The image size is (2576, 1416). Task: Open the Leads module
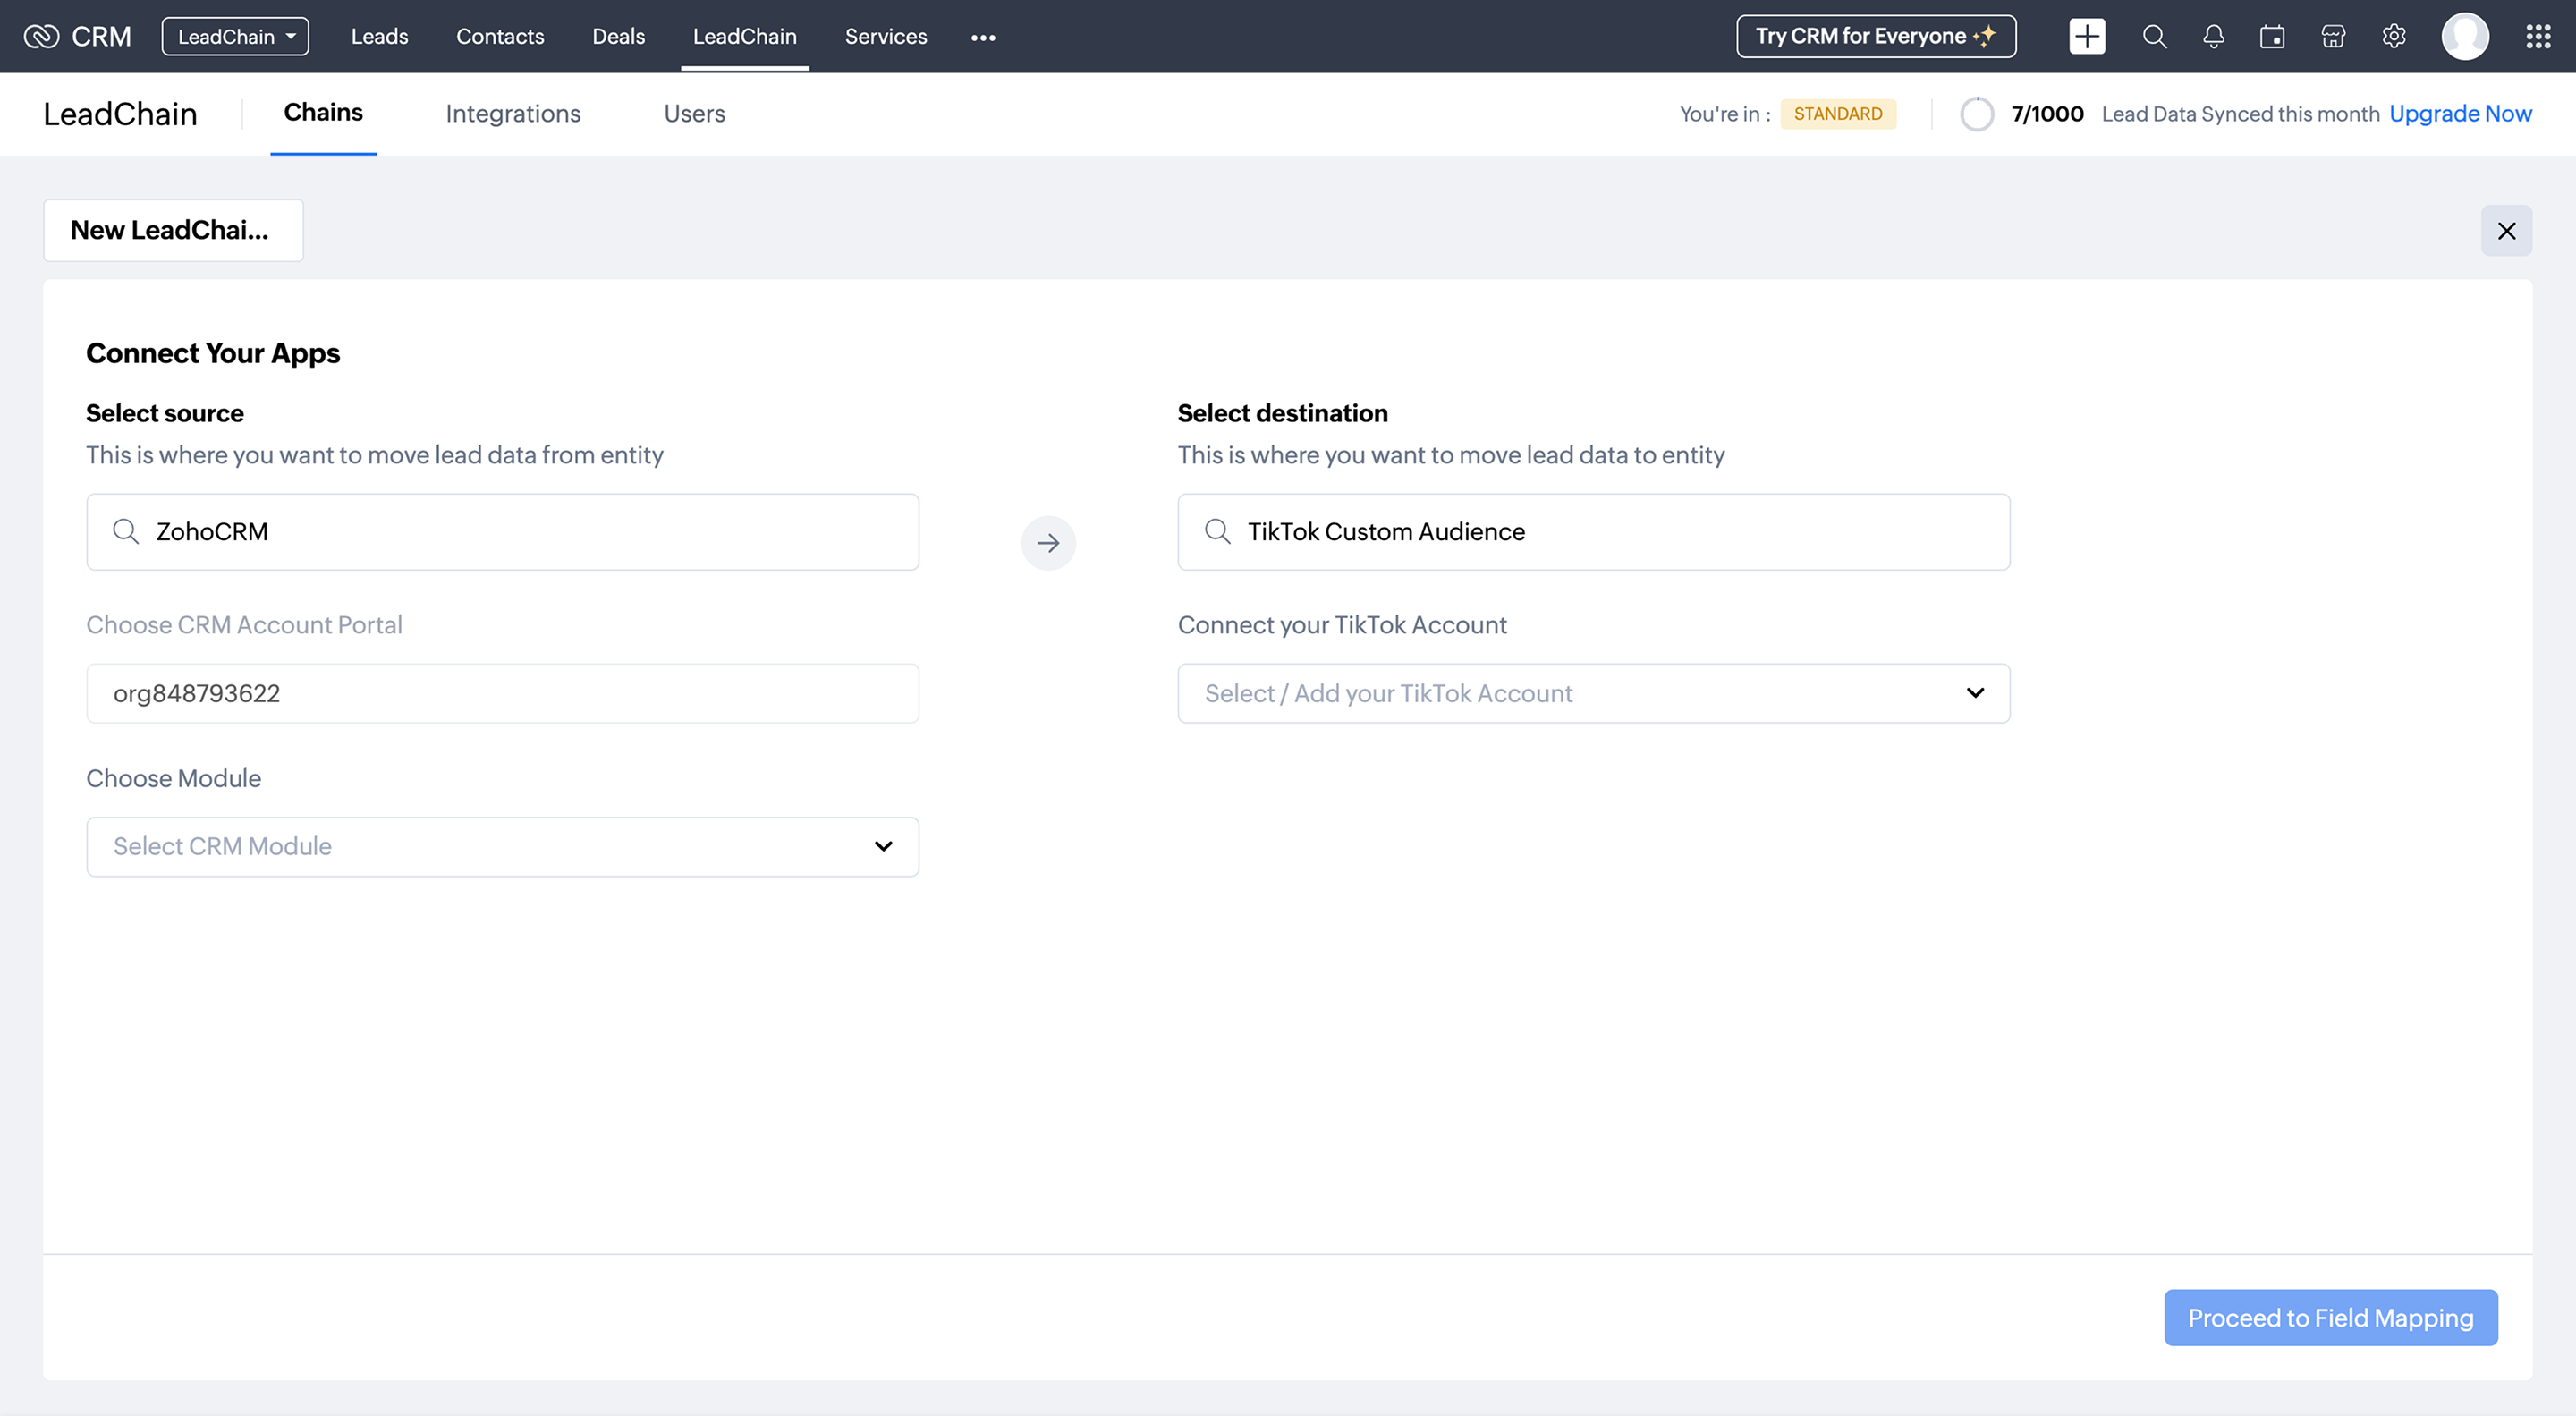tap(379, 37)
